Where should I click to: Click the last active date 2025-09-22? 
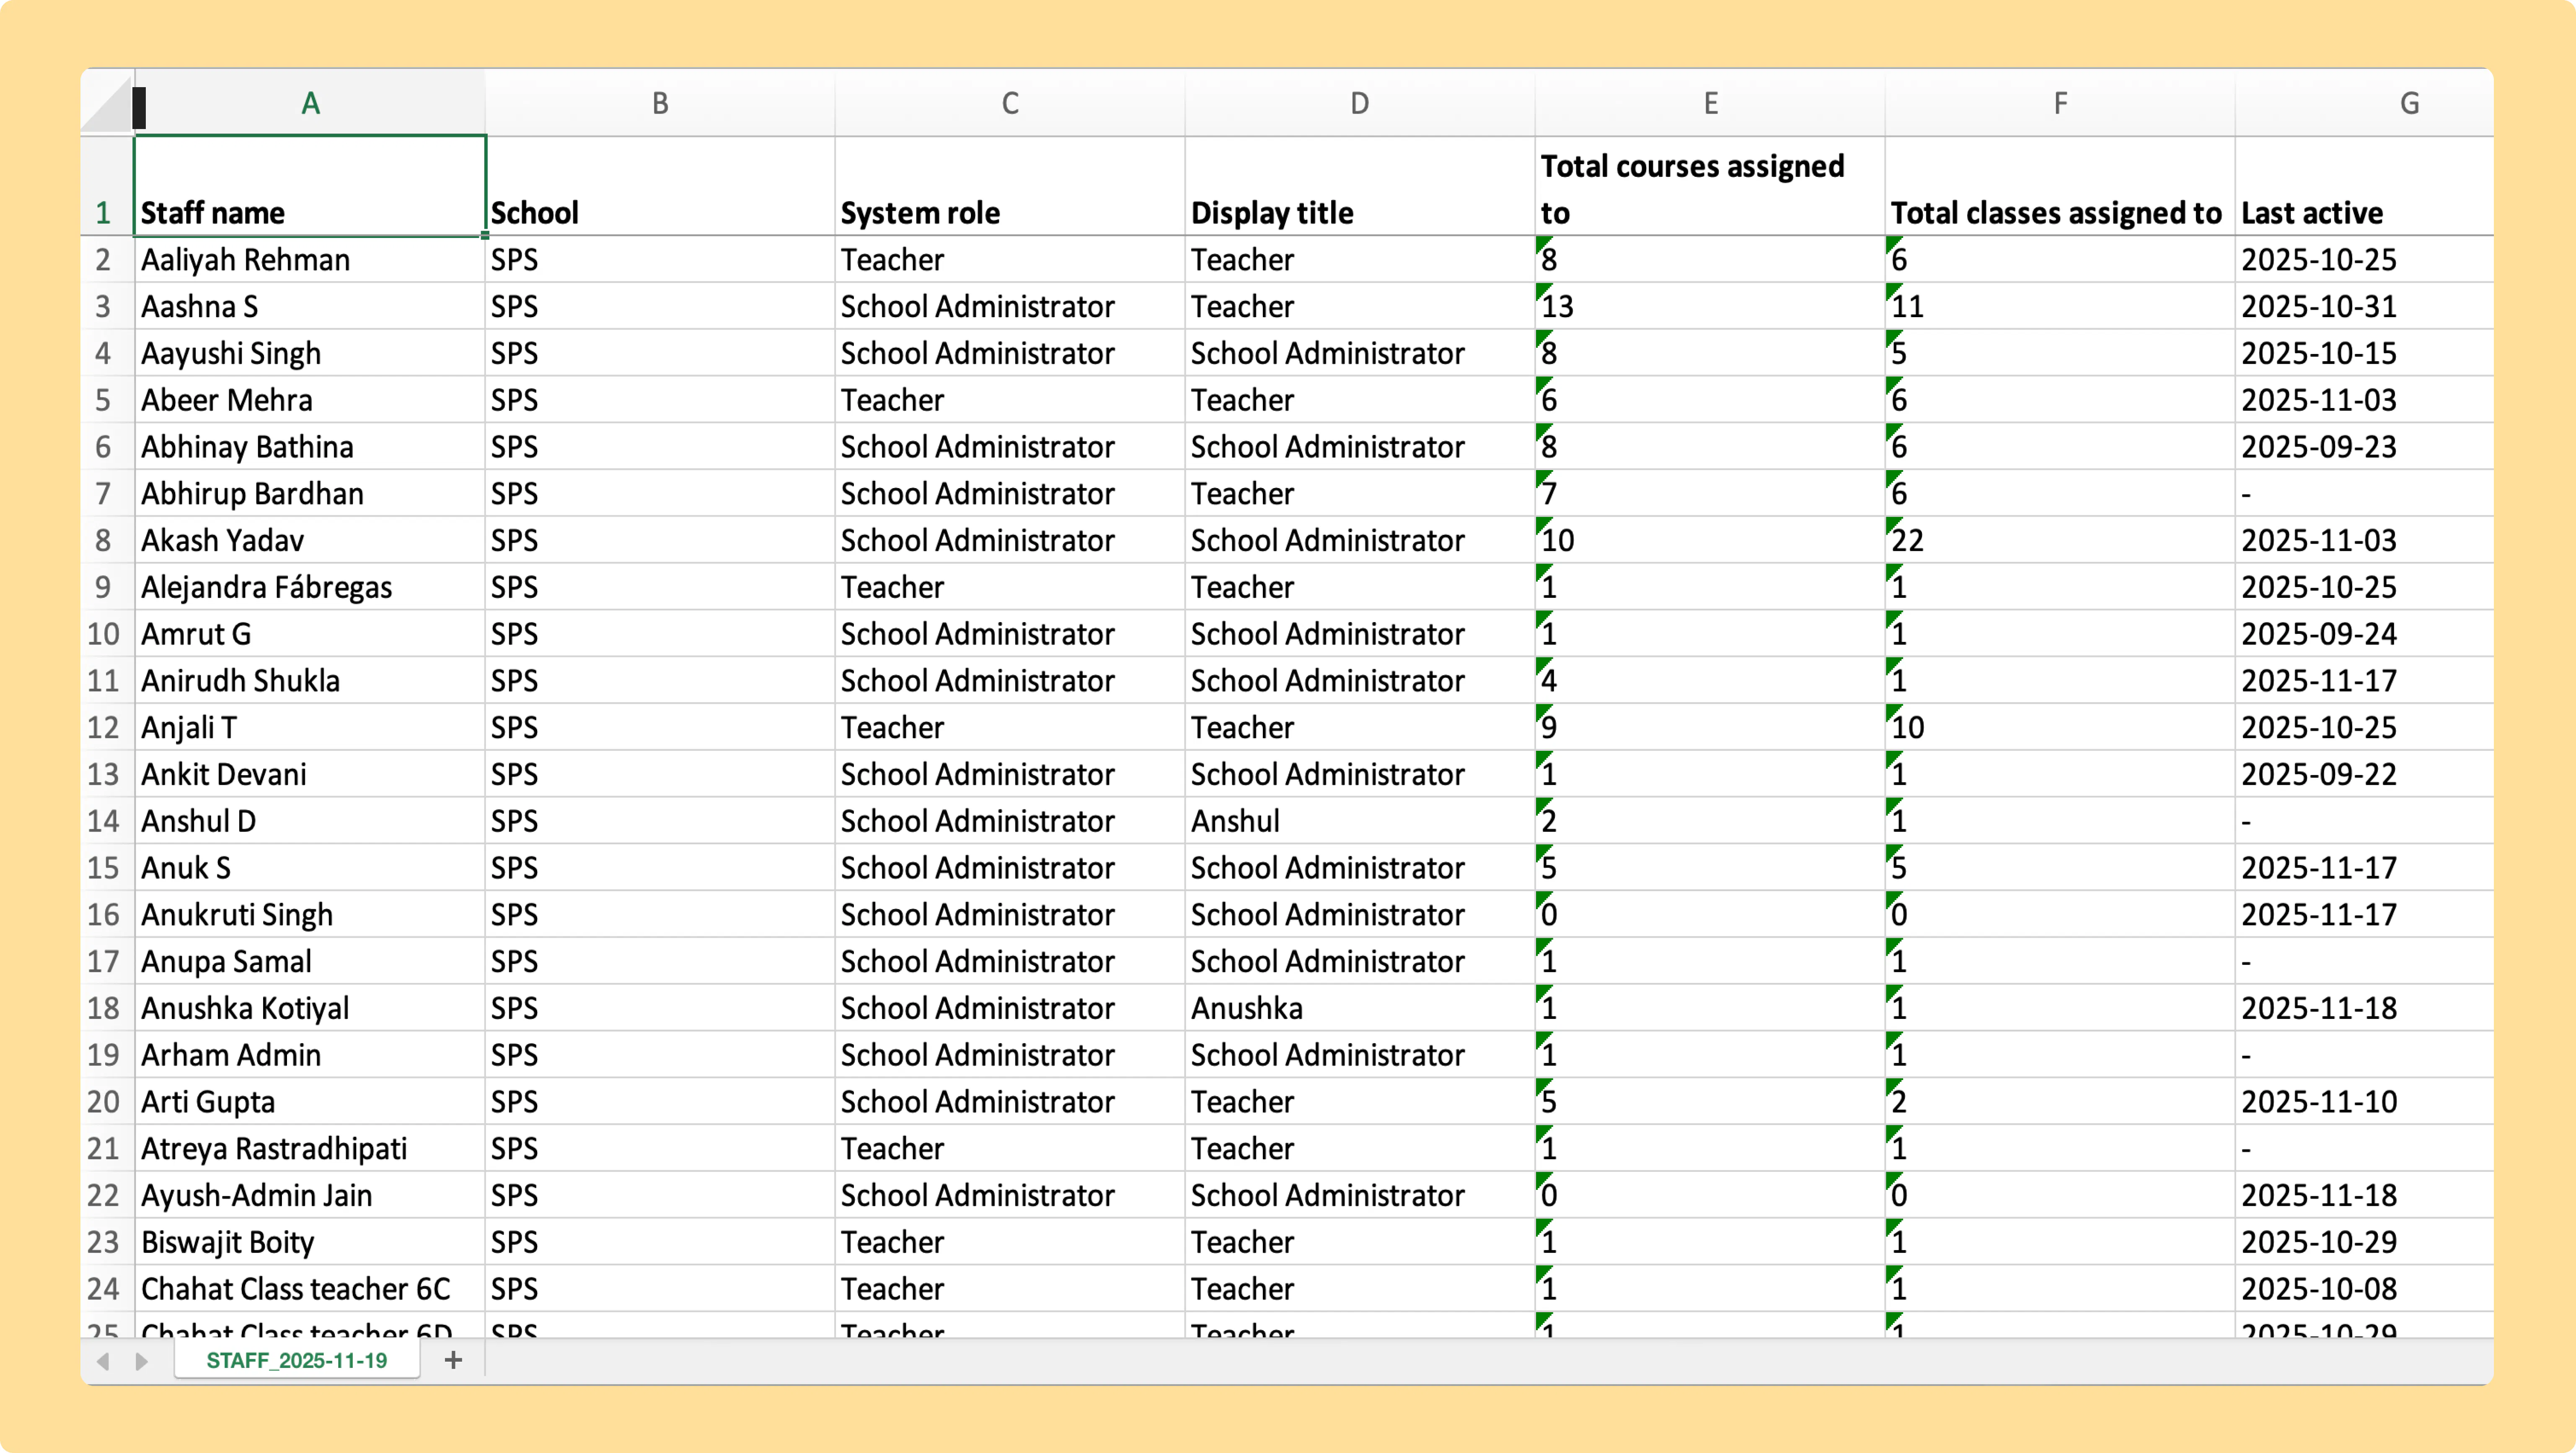[x=2365, y=774]
